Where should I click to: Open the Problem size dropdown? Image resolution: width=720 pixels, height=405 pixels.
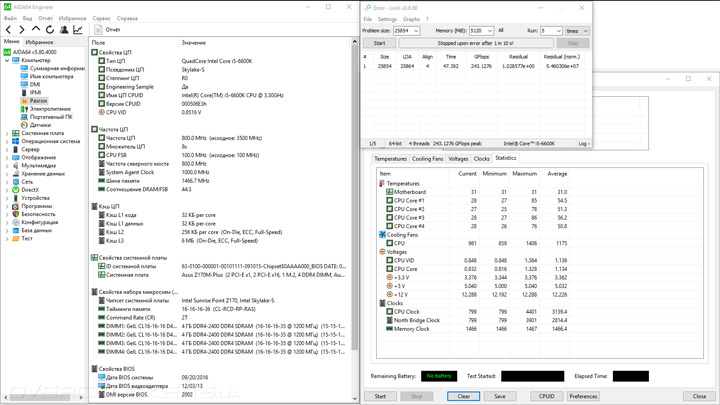pyautogui.click(x=416, y=31)
